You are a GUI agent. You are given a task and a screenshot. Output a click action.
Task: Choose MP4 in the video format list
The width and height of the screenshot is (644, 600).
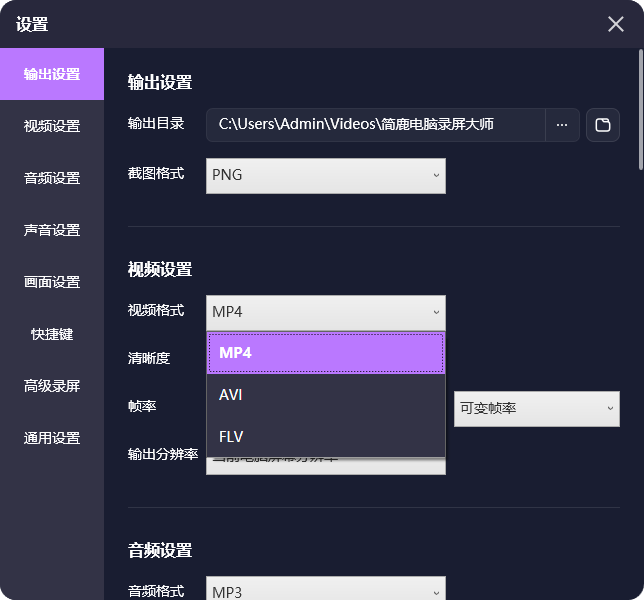[x=326, y=353]
